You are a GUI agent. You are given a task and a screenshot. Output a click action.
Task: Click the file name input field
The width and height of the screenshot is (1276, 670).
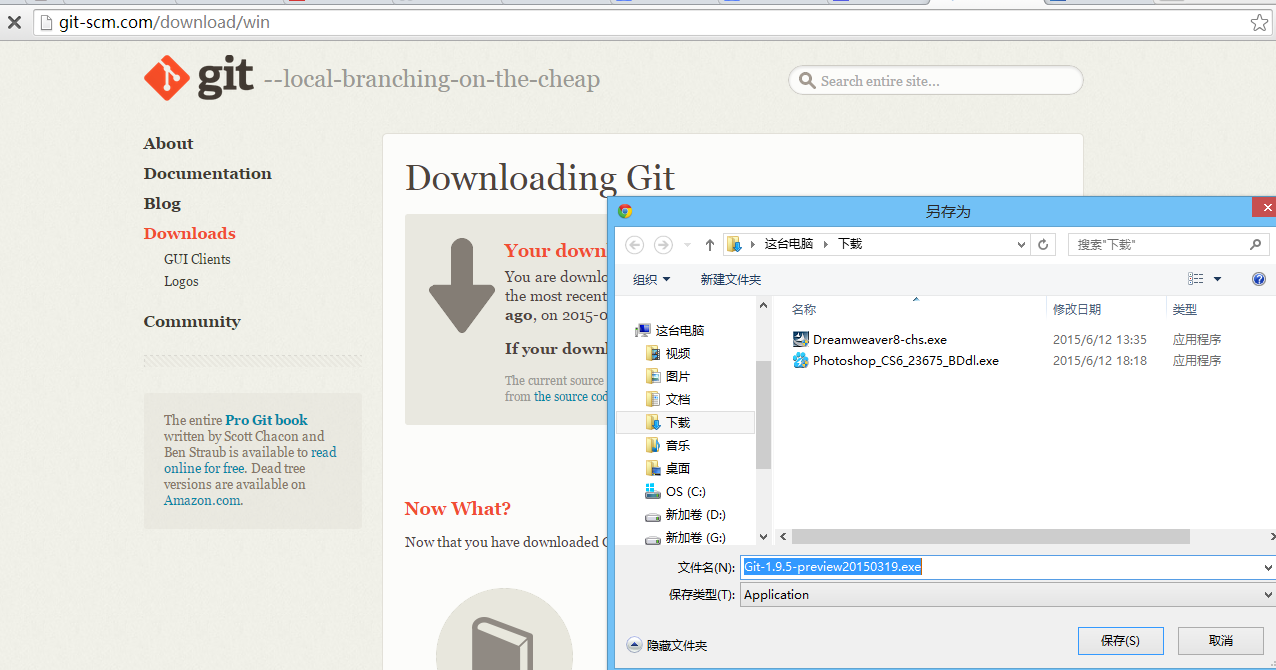point(1000,567)
